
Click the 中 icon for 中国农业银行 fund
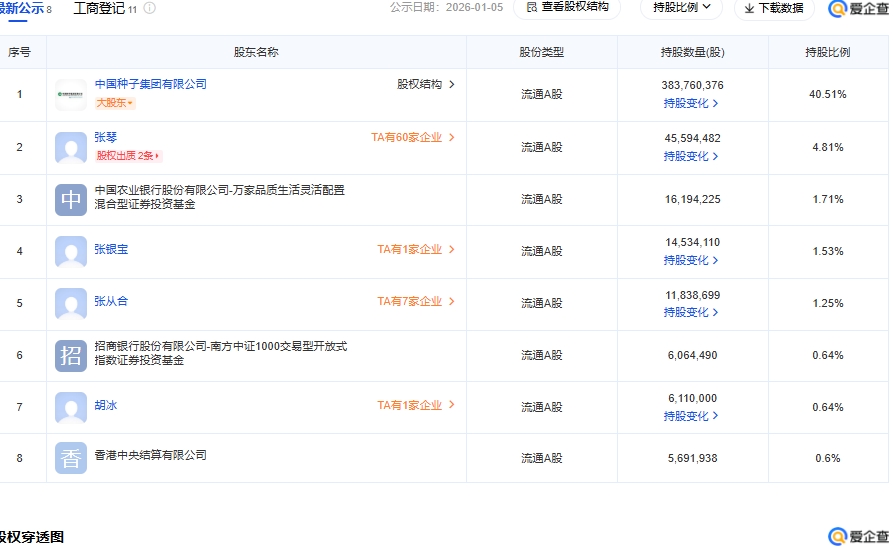tap(71, 200)
